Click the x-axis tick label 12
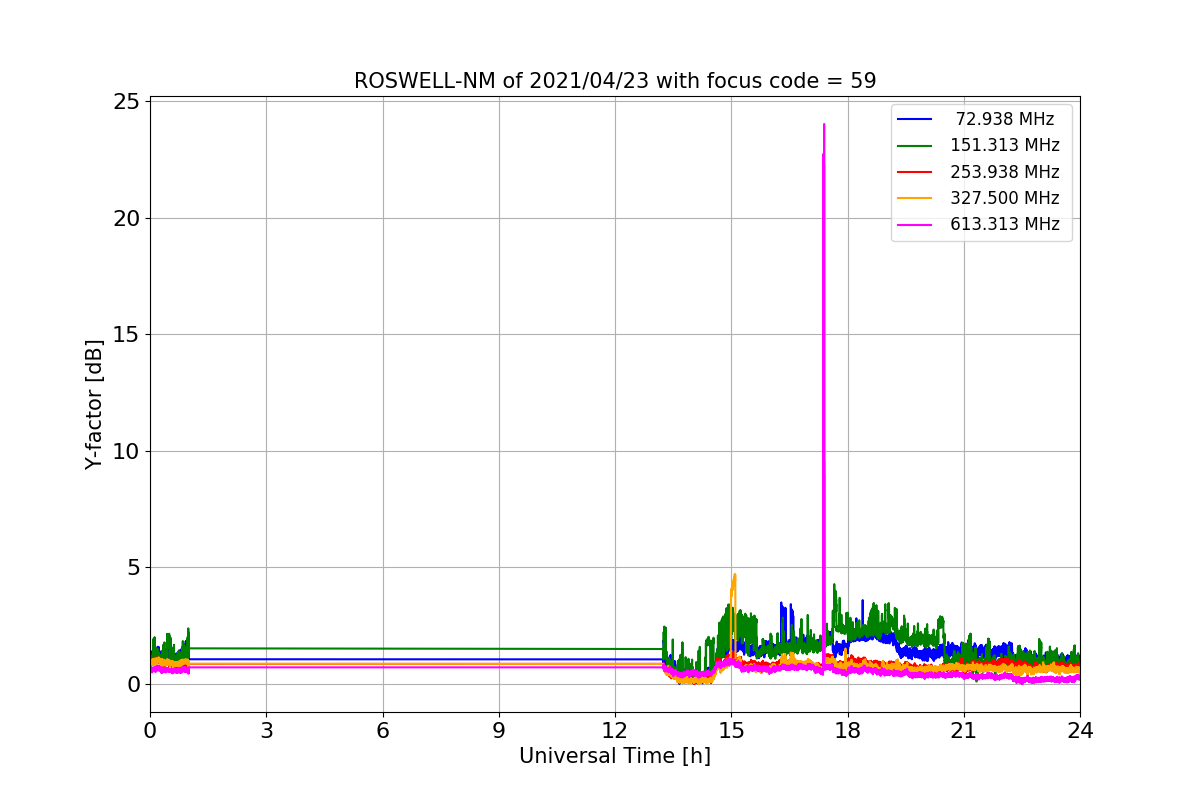Screen dimensions: 1200x800 (615, 730)
